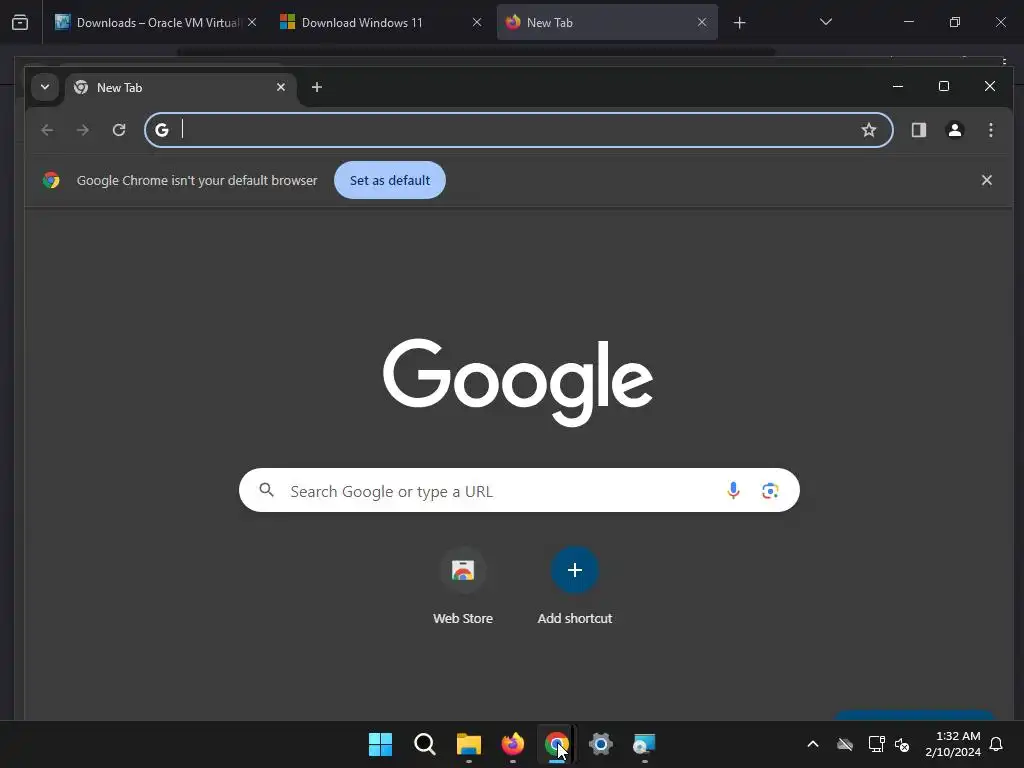Close the Download Windows 11 Firefox tab
The height and width of the screenshot is (768, 1024).
coord(477,22)
